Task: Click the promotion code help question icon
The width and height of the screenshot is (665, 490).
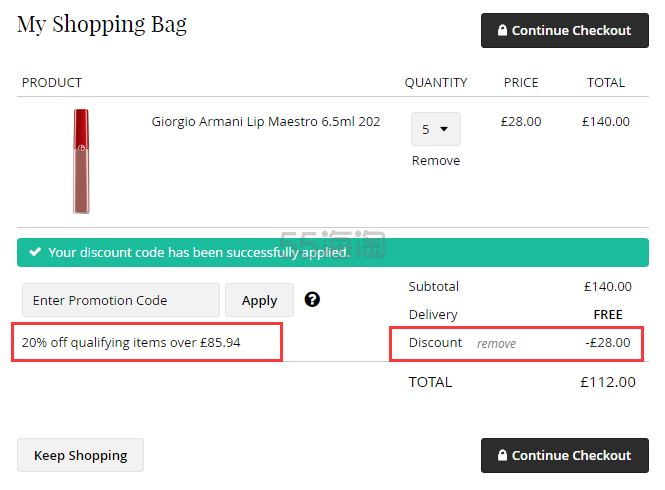Action: pos(312,300)
